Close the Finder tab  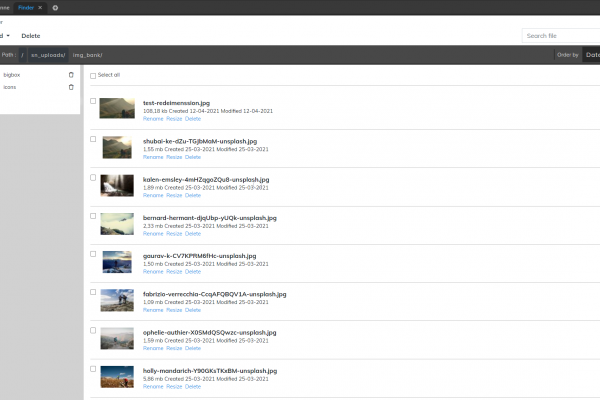point(41,7)
